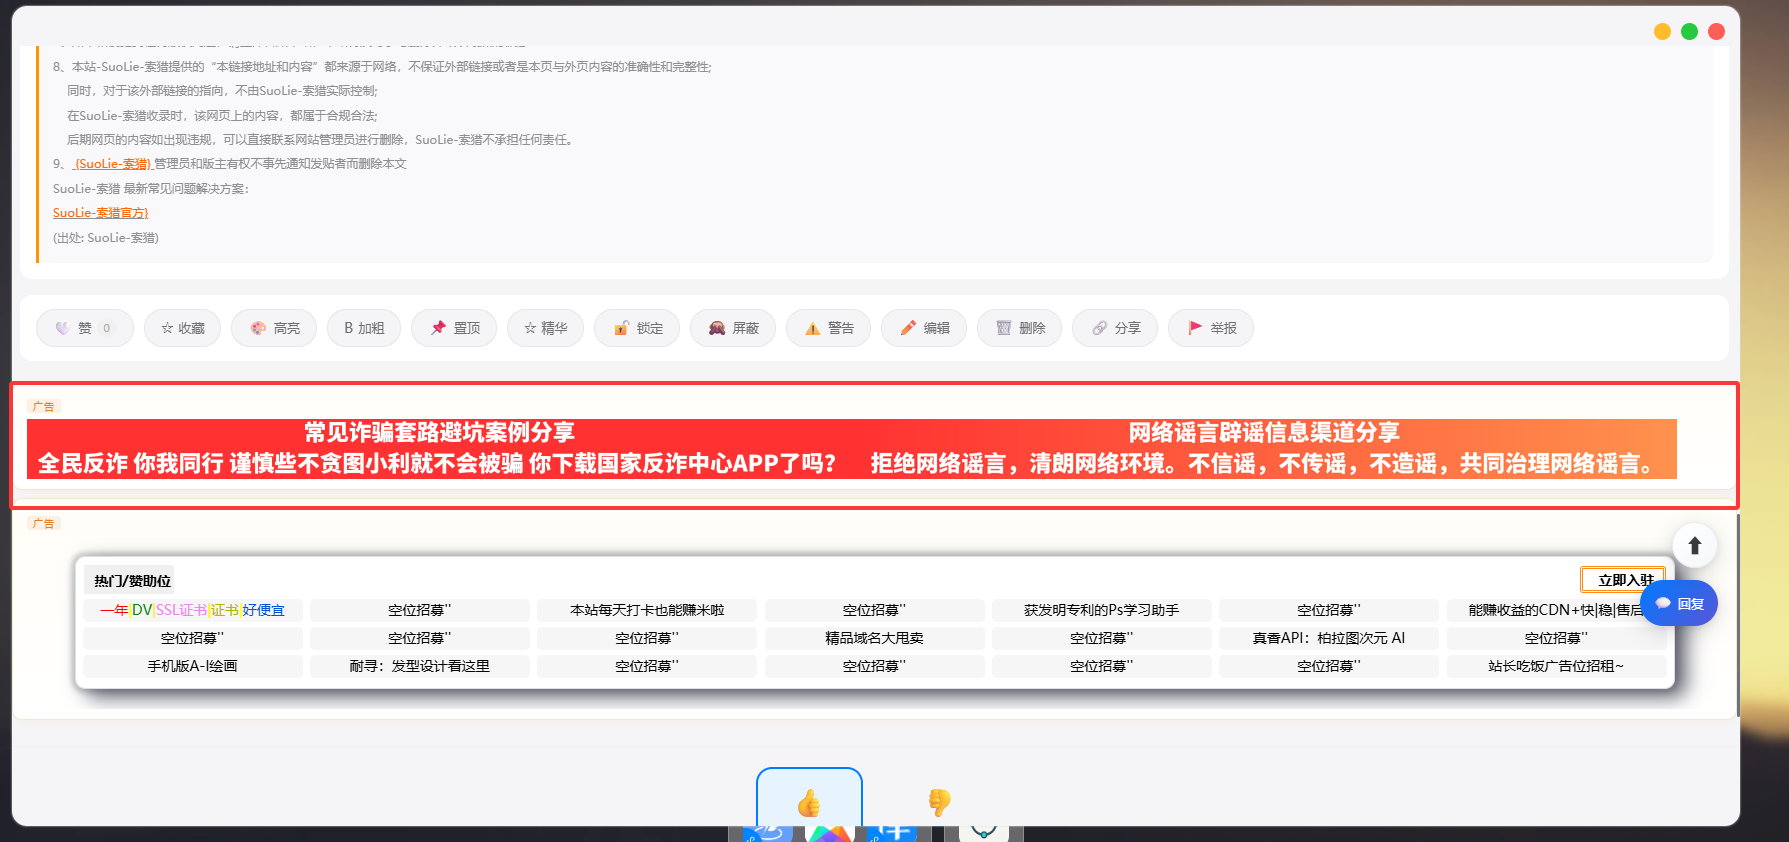The image size is (1789, 842).
Task: Open the 精品域名大甩卖 ad link
Action: point(874,638)
